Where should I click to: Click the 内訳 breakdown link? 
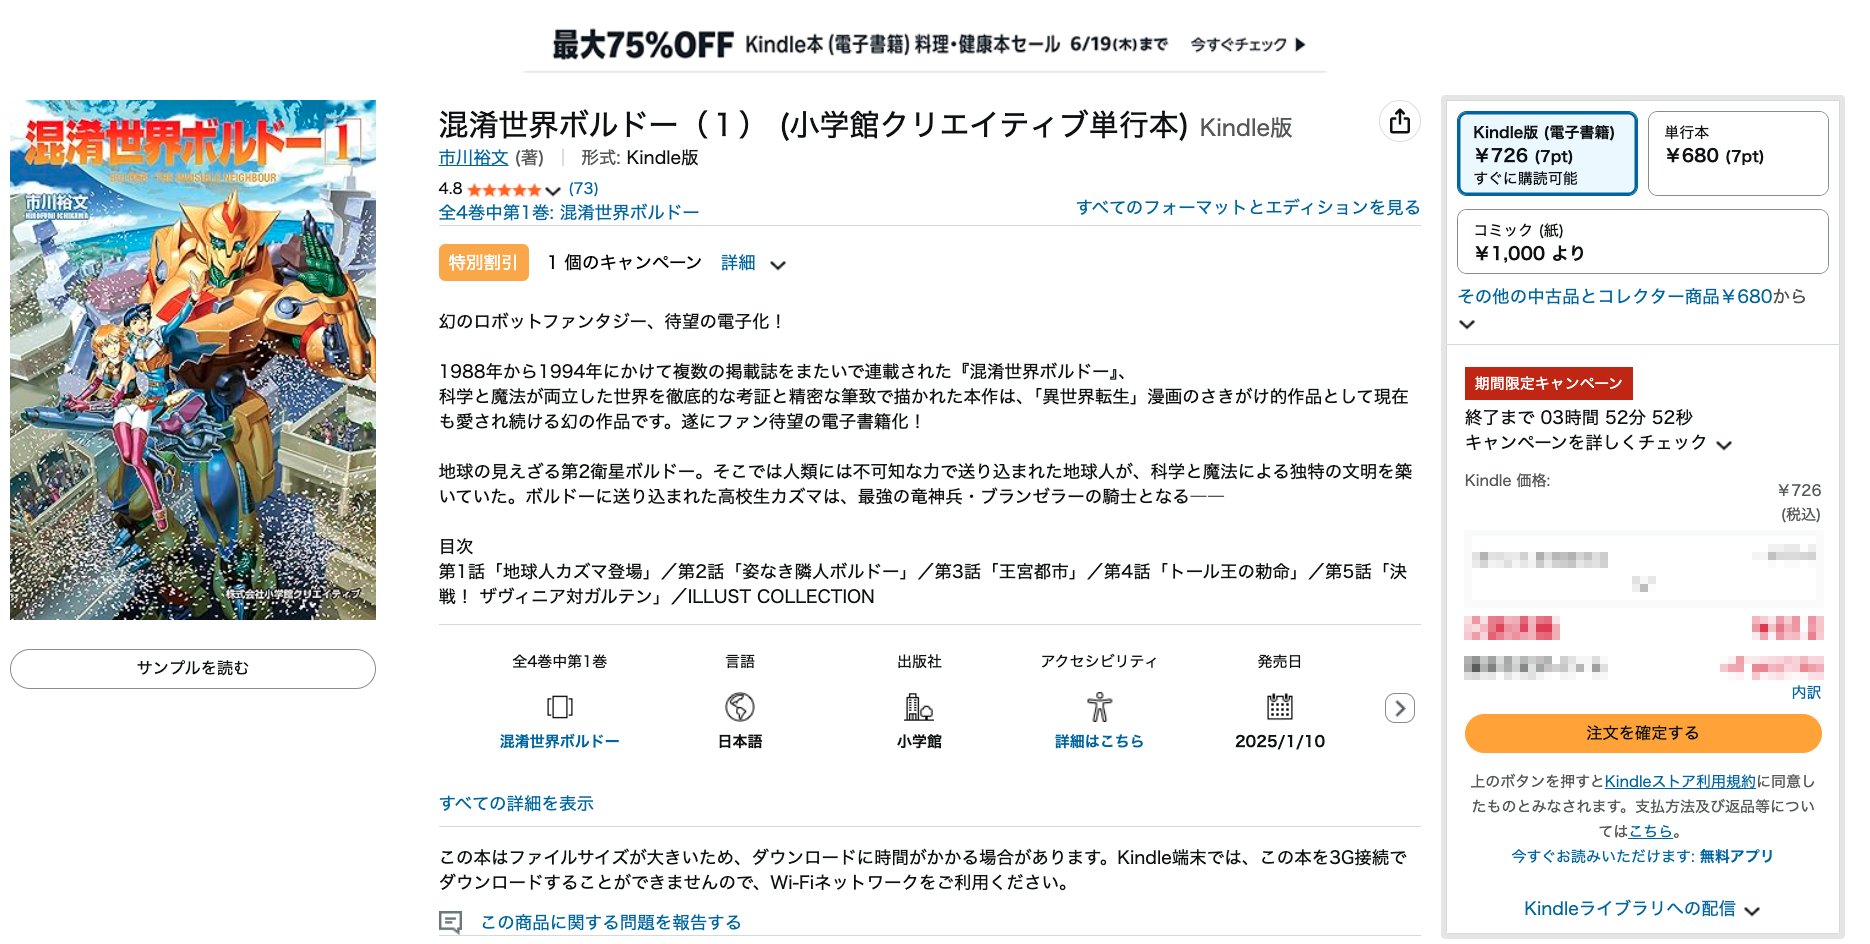click(1806, 692)
